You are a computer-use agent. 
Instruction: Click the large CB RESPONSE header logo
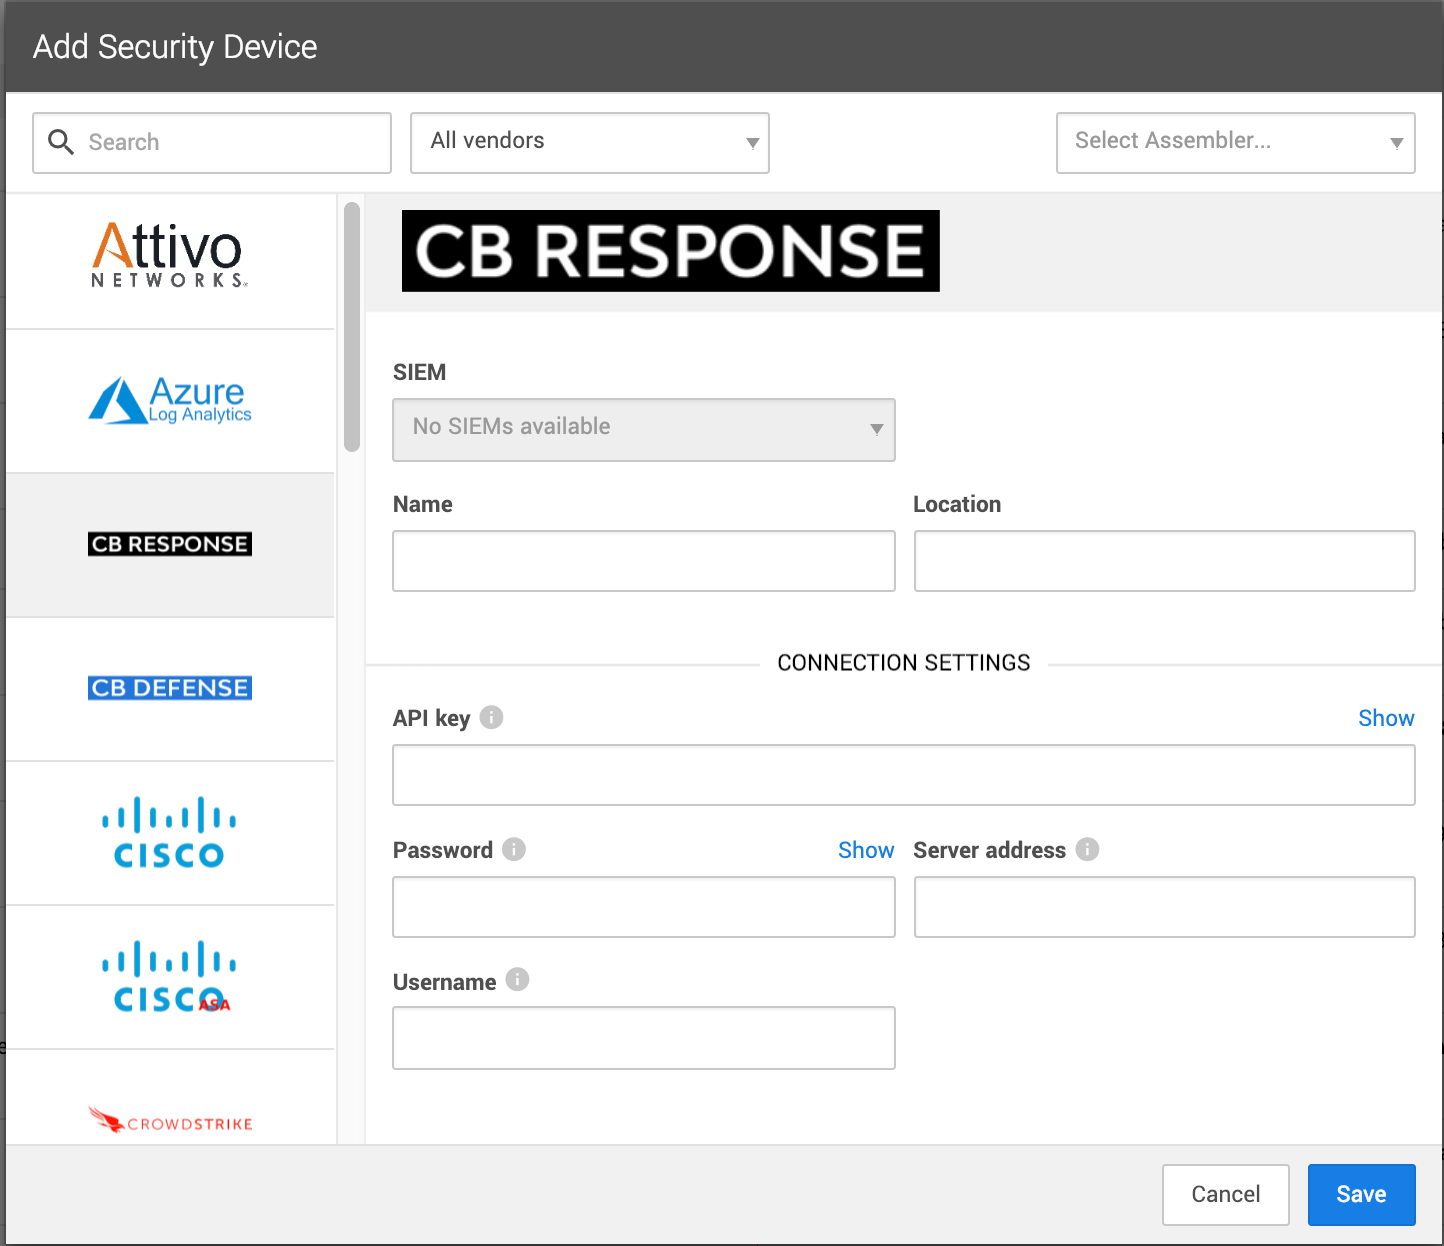point(671,251)
